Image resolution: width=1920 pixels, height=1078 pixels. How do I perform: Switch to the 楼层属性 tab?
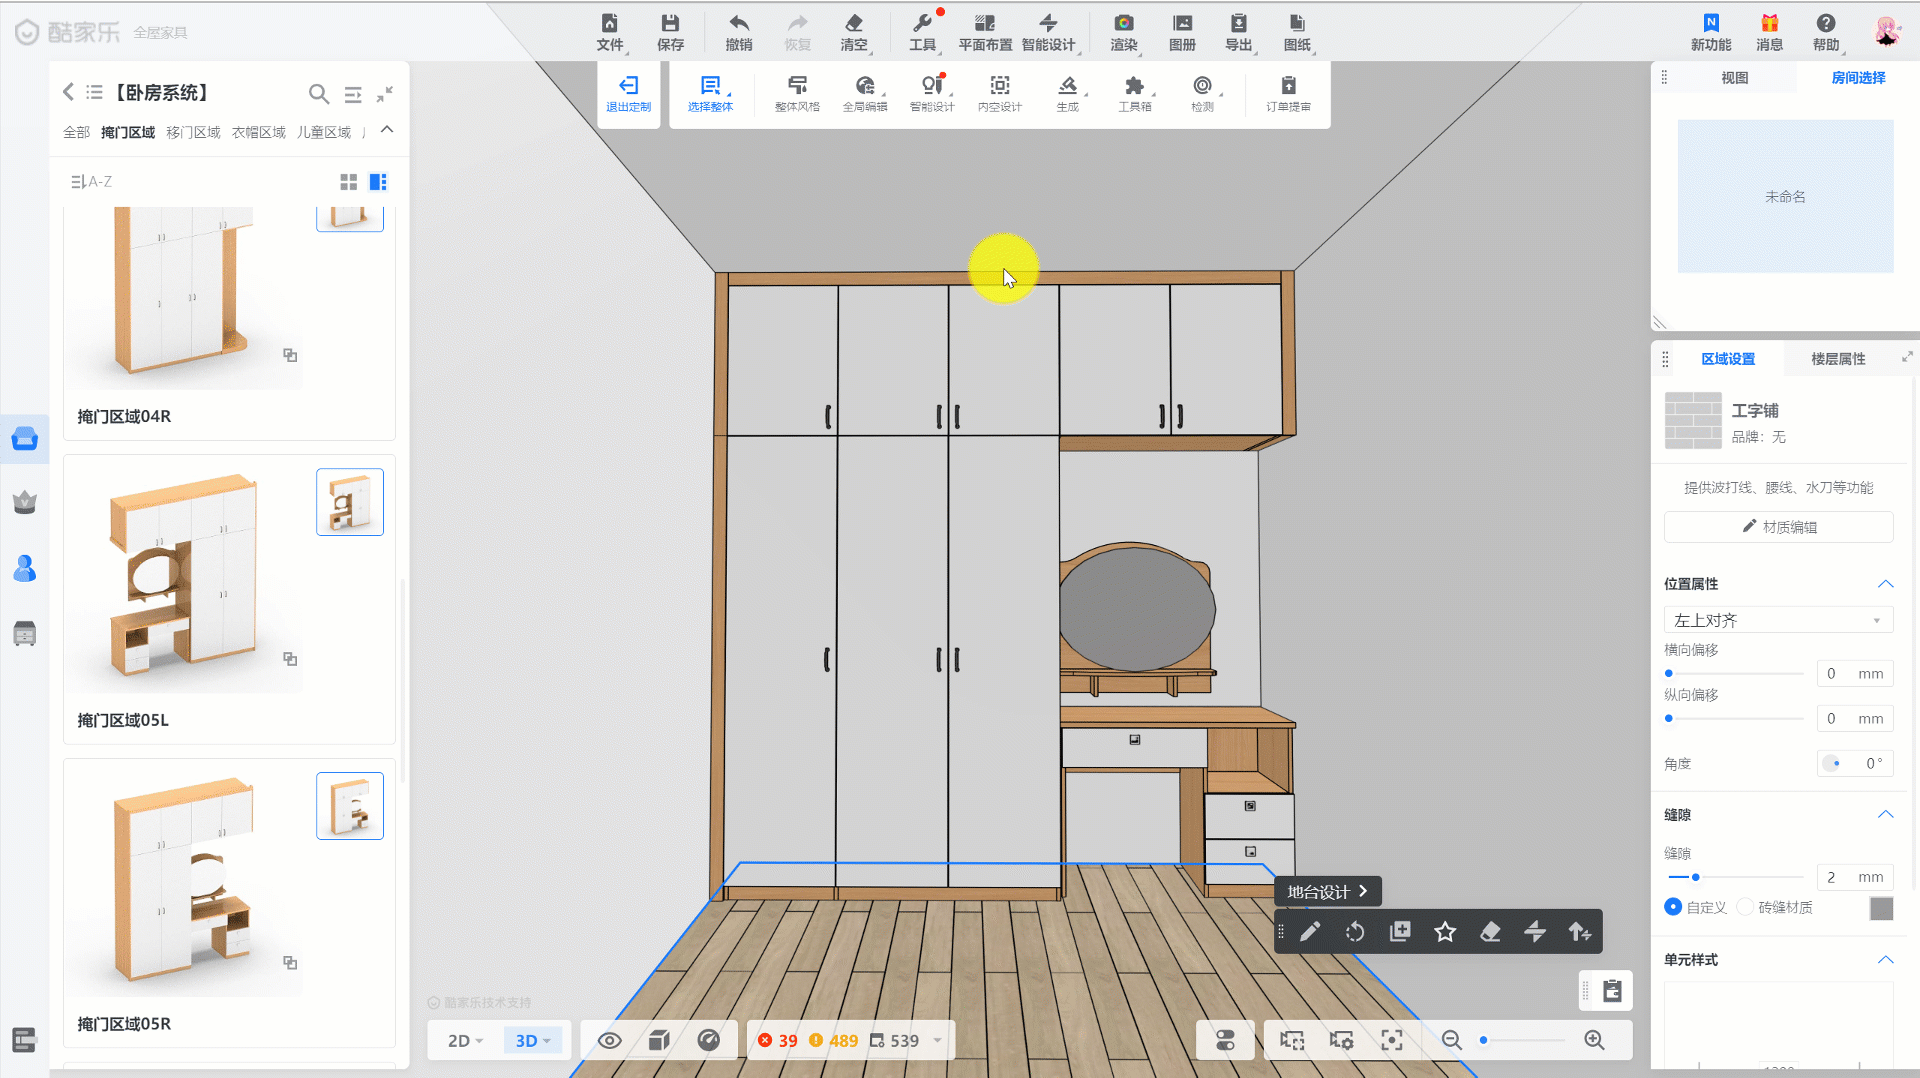pos(1837,359)
